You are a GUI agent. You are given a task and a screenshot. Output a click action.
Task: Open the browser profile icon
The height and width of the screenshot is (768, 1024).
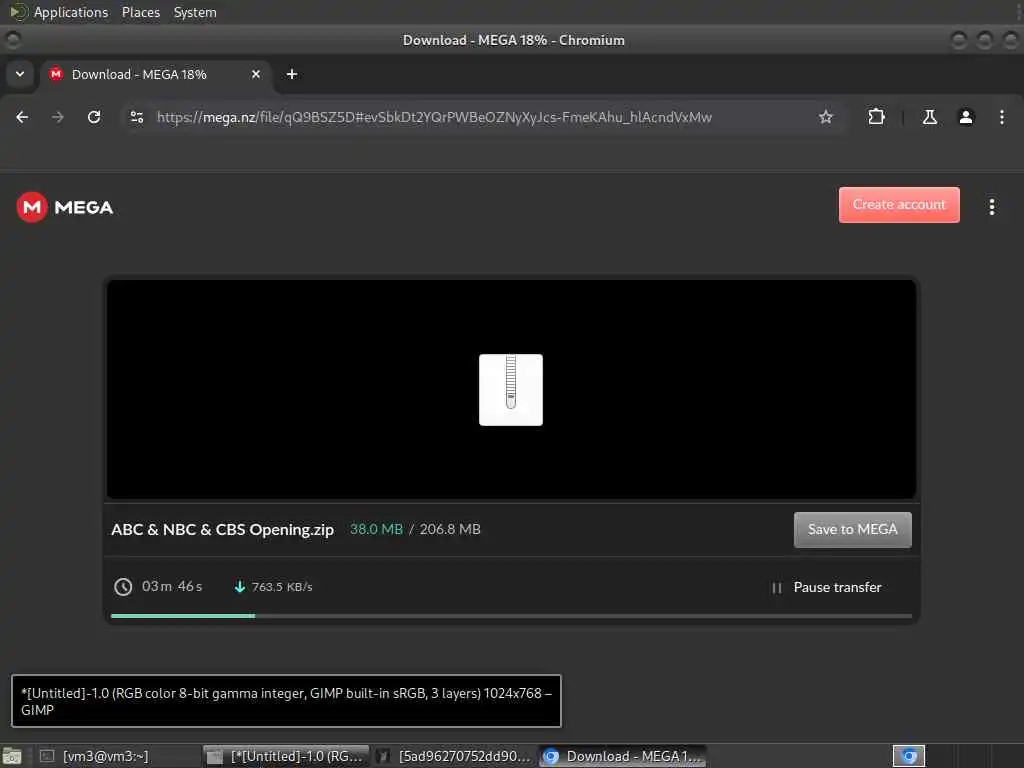click(966, 117)
